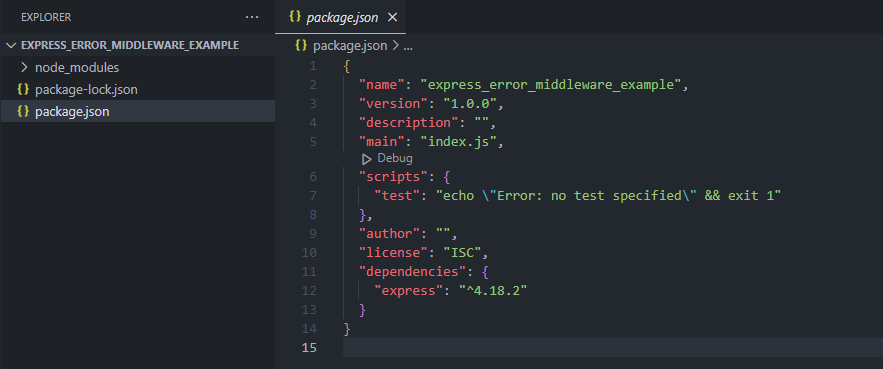This screenshot has height=369, width=883.
Task: Switch to the package.json editor tab
Action: coord(342,17)
